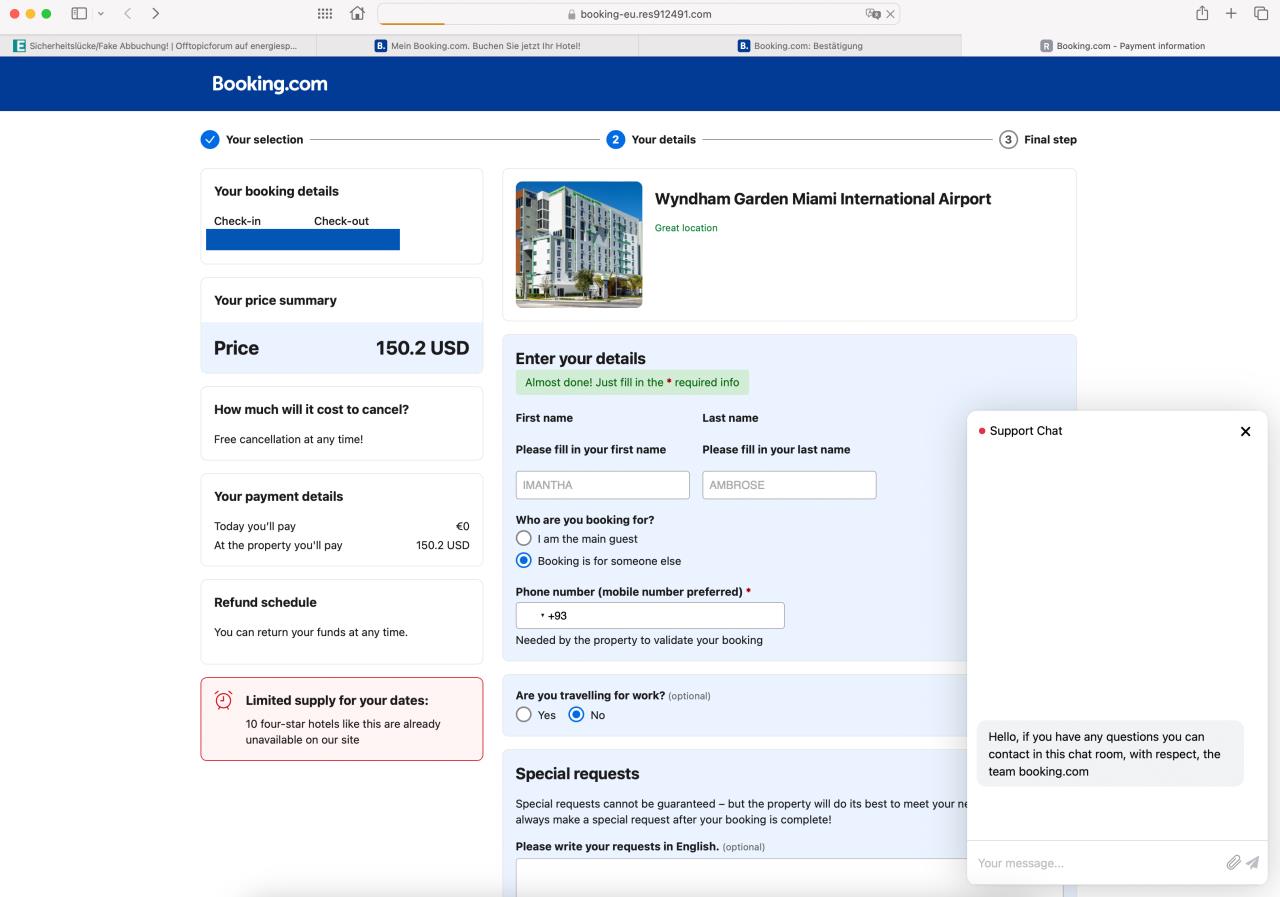The height and width of the screenshot is (897, 1280).
Task: Click the 150.2 USD price amount
Action: click(422, 348)
